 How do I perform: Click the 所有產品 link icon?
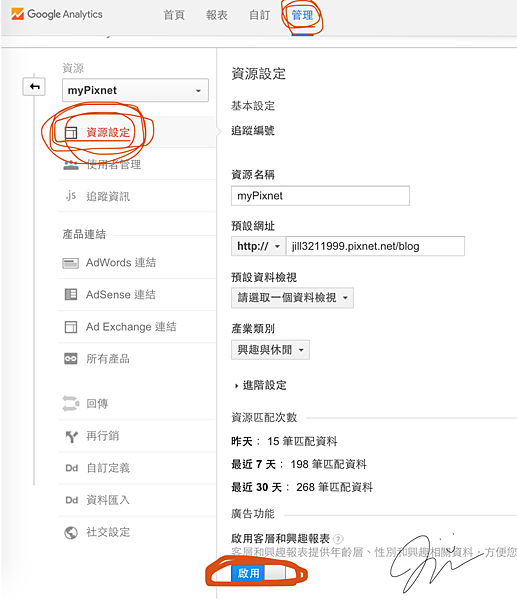point(71,359)
